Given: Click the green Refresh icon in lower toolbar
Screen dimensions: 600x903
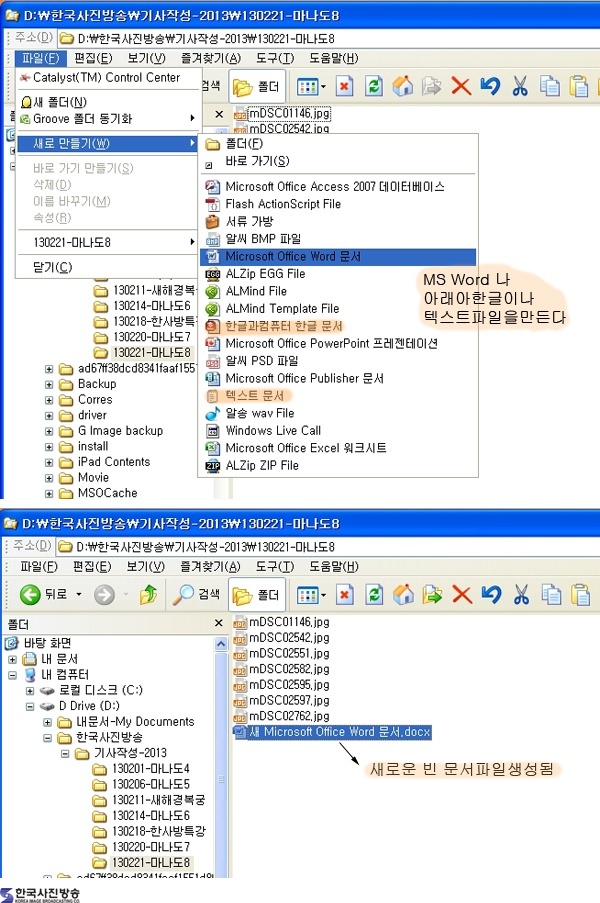Looking at the screenshot, I should click(x=374, y=594).
